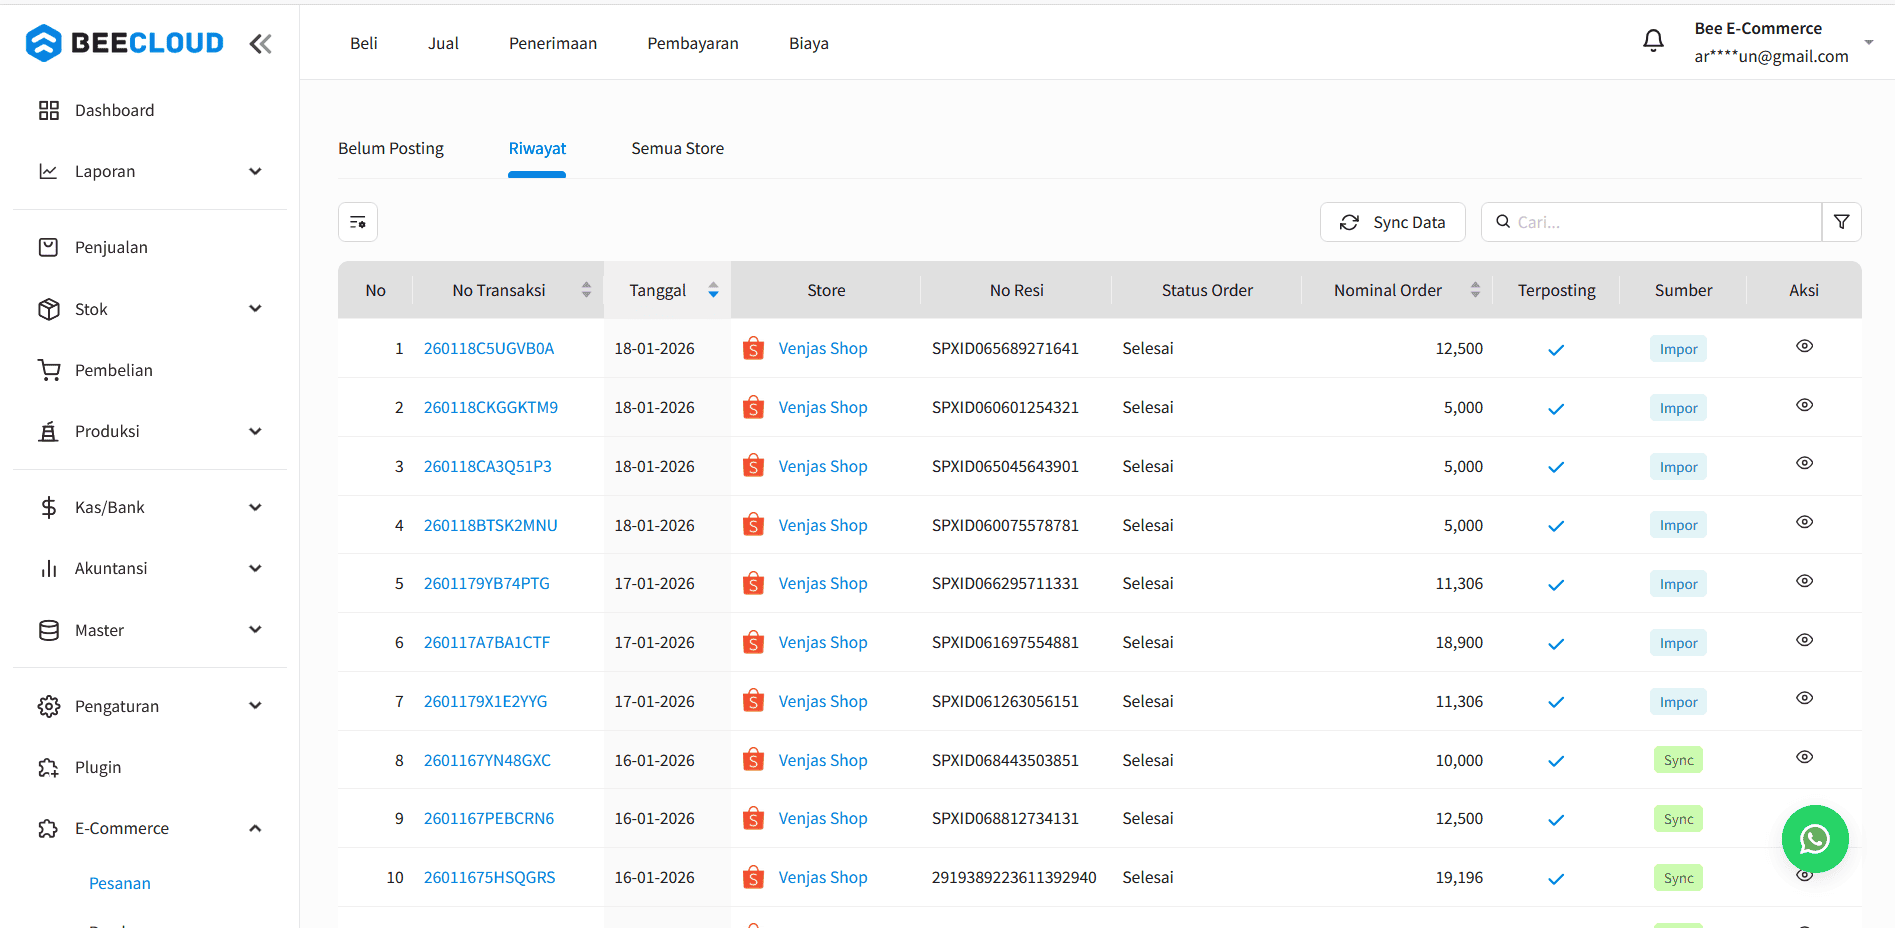This screenshot has width=1895, height=928.
Task: Switch to the Belum Posting tab
Action: click(390, 147)
